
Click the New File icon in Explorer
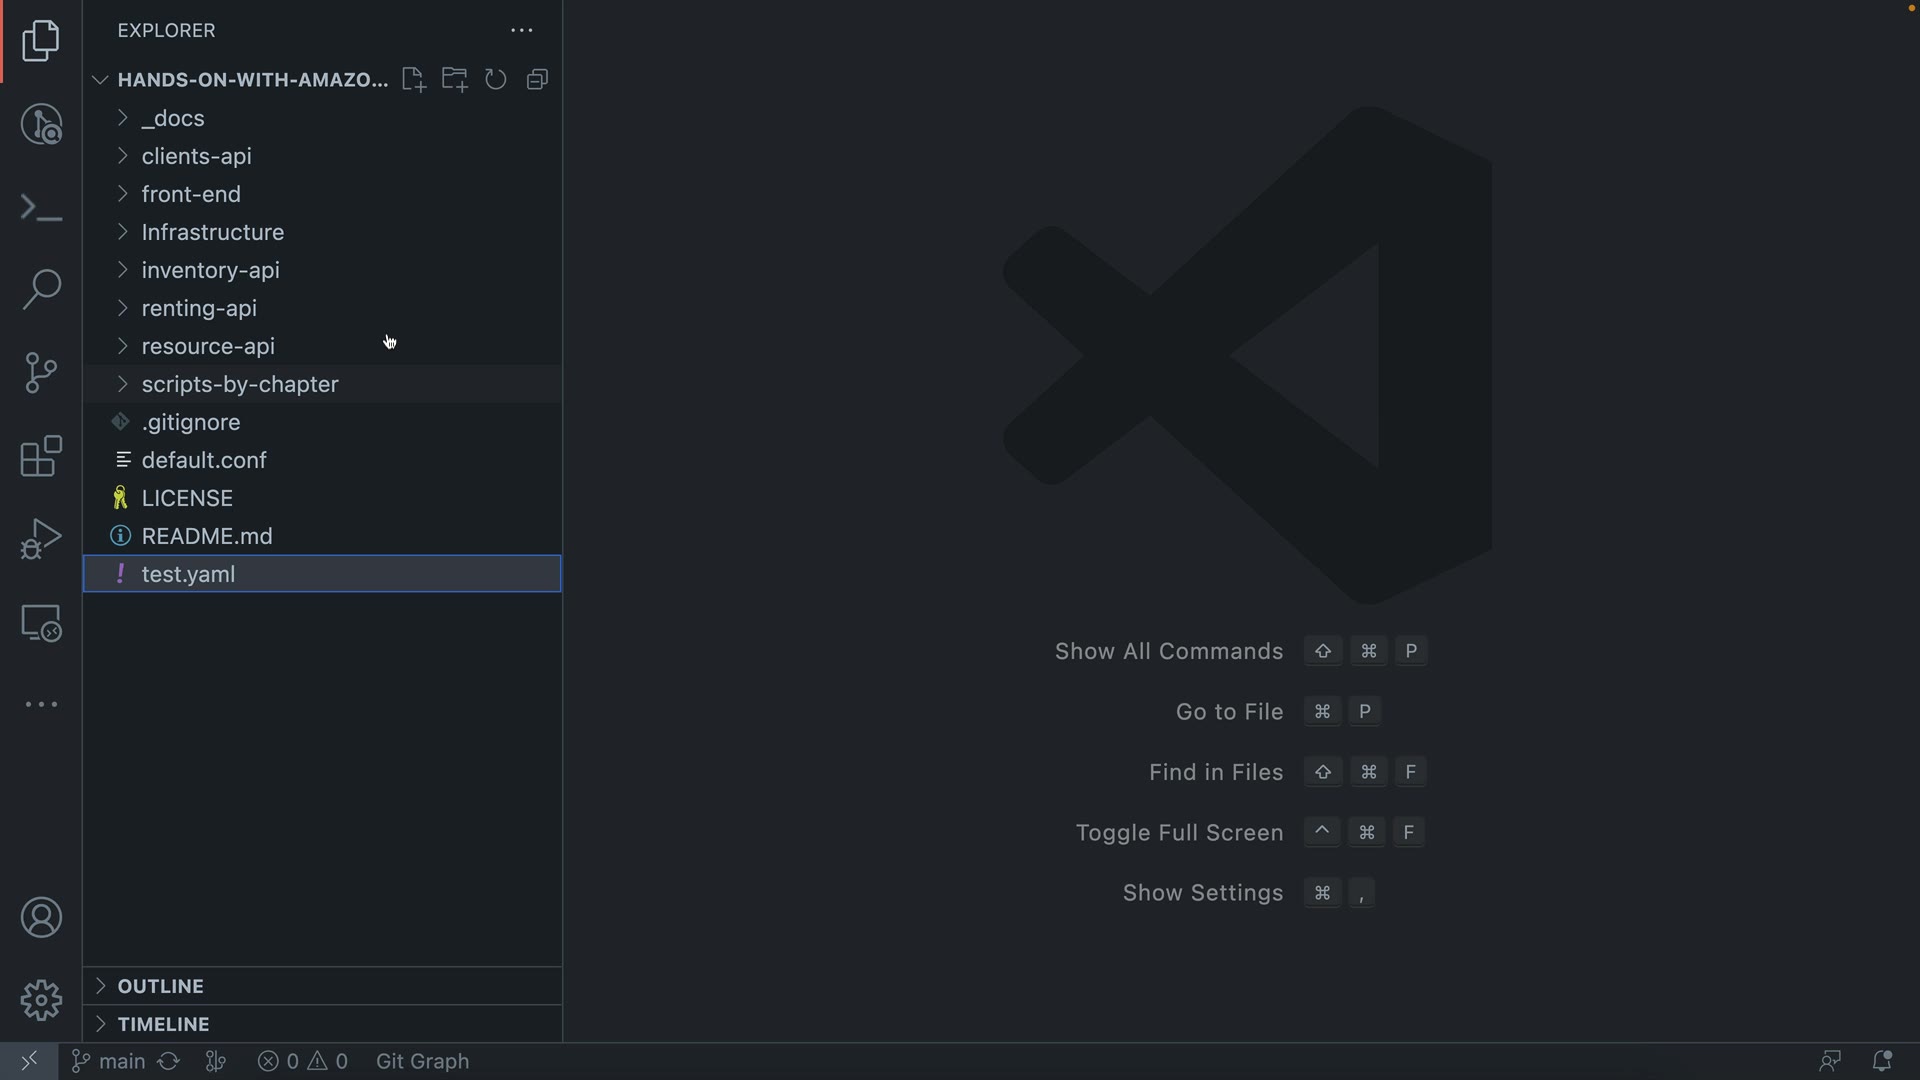pyautogui.click(x=413, y=80)
